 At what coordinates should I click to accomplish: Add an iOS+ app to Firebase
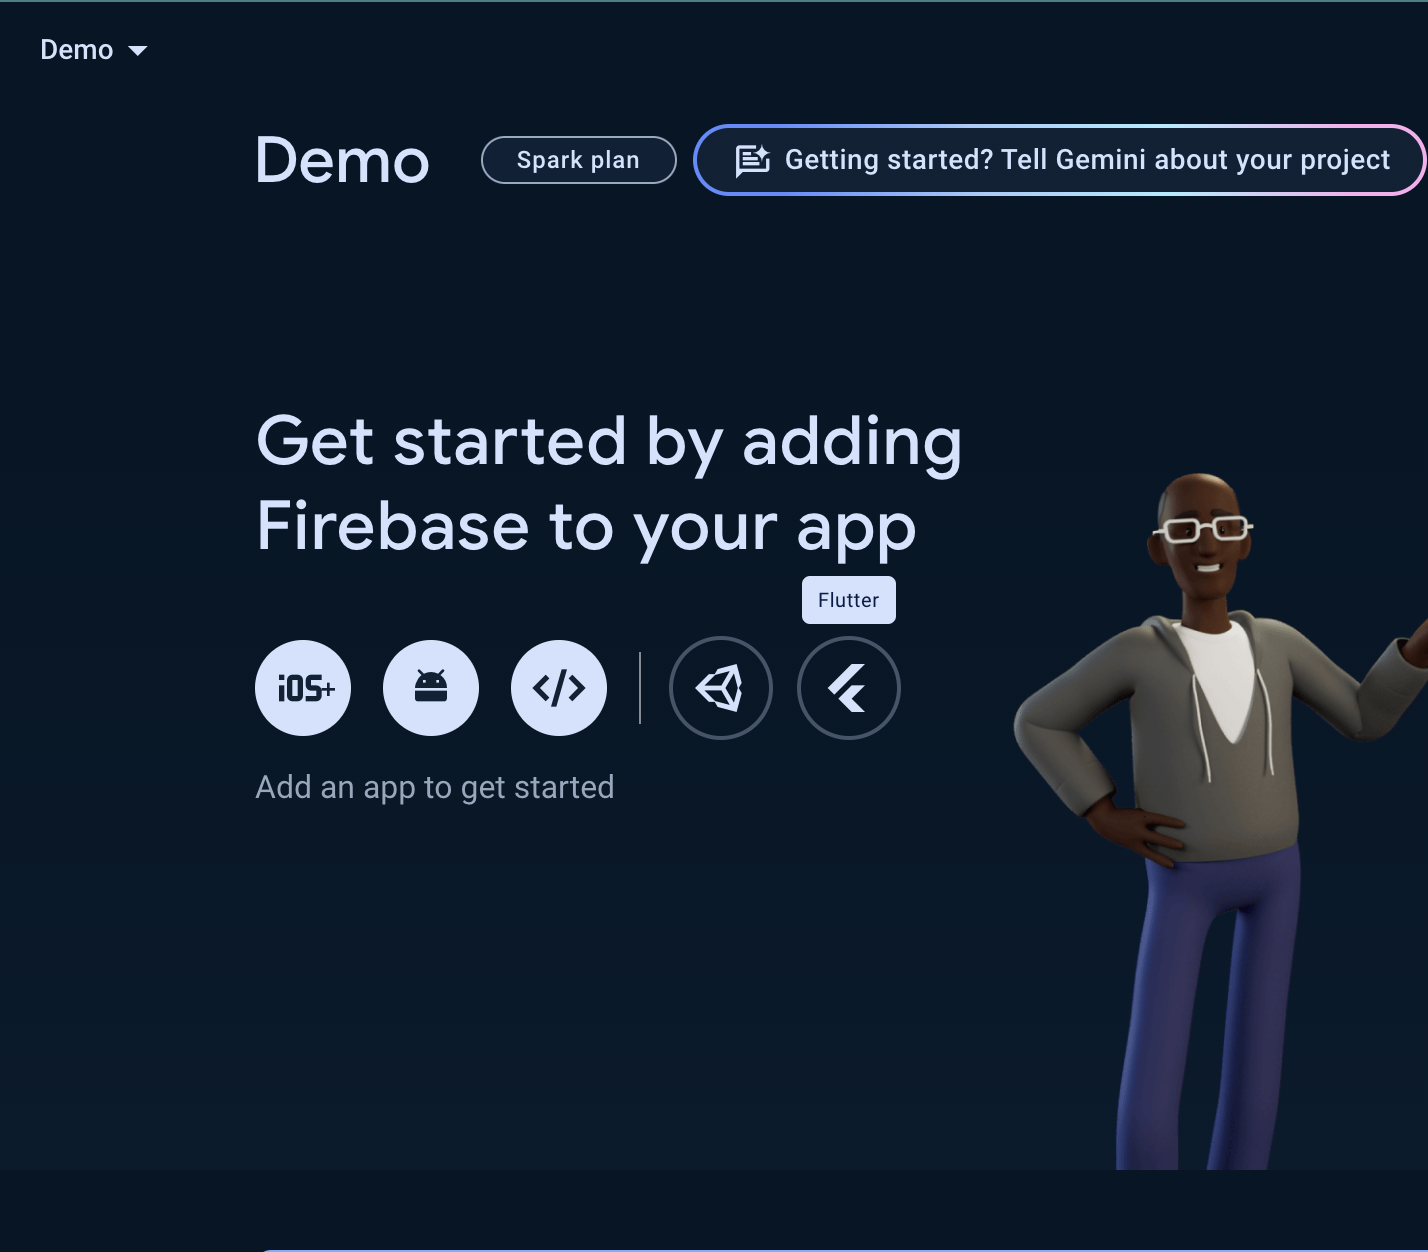(x=303, y=688)
